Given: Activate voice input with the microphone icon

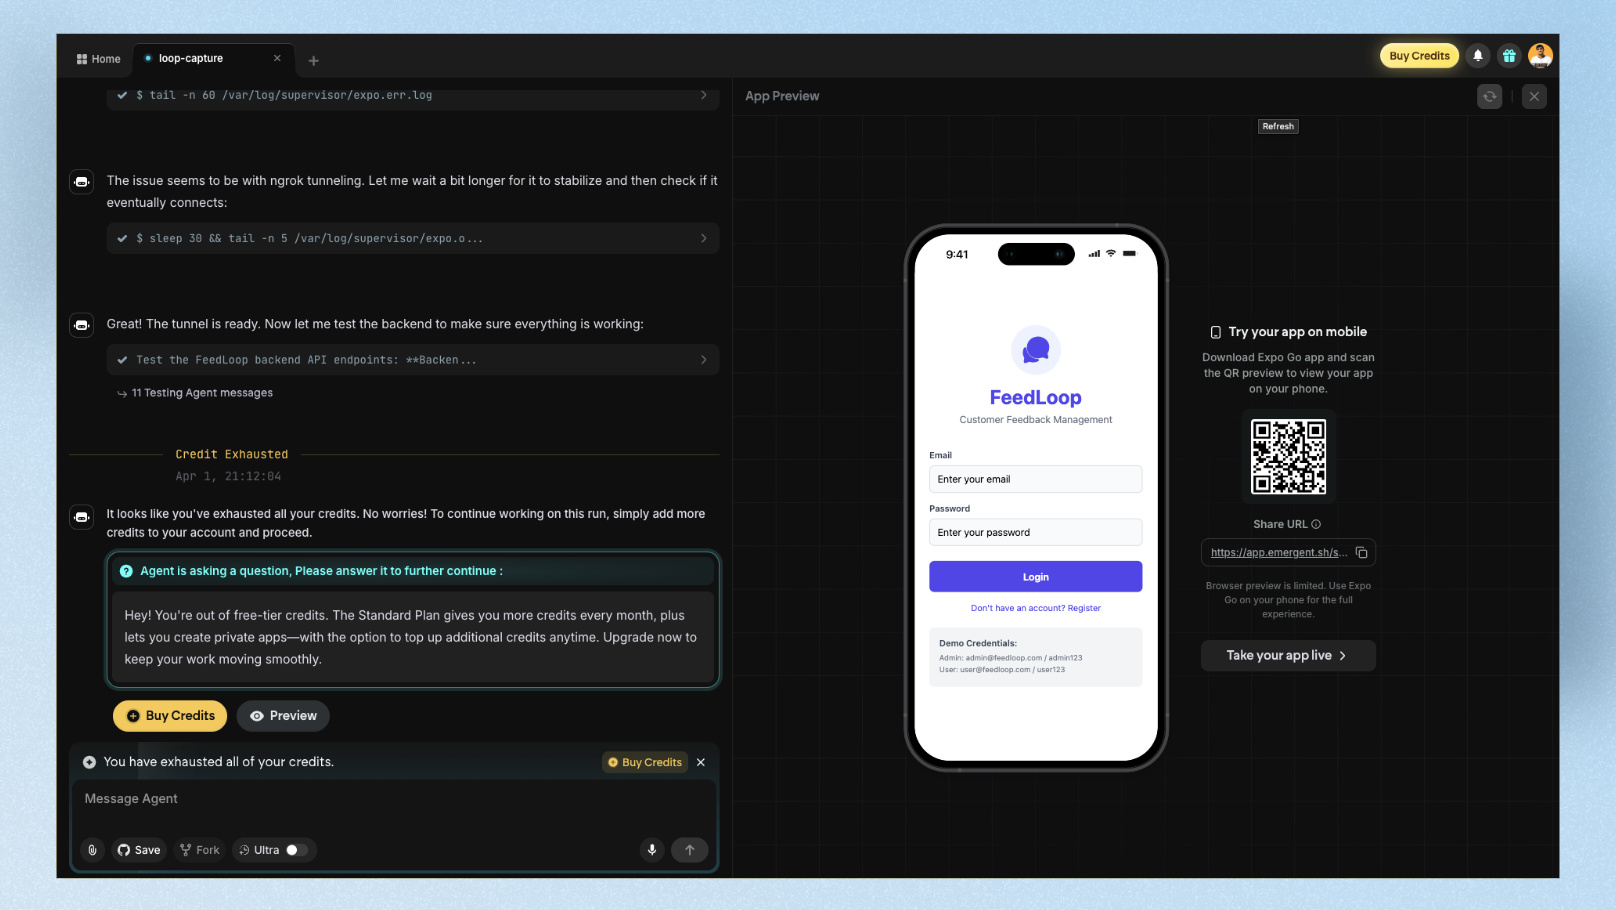Looking at the screenshot, I should pos(651,849).
